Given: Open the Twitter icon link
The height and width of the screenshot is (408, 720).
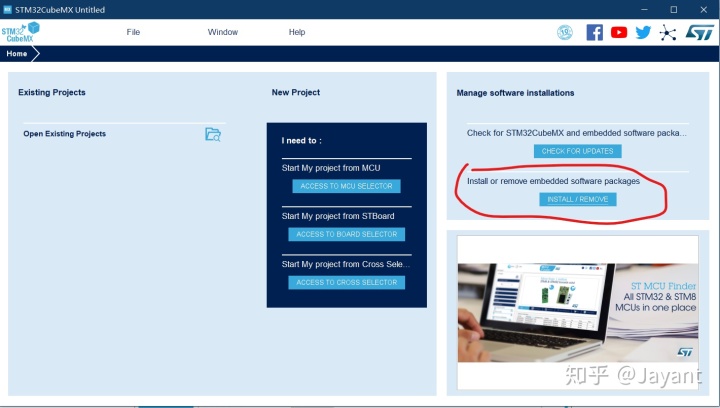Looking at the screenshot, I should 643,33.
